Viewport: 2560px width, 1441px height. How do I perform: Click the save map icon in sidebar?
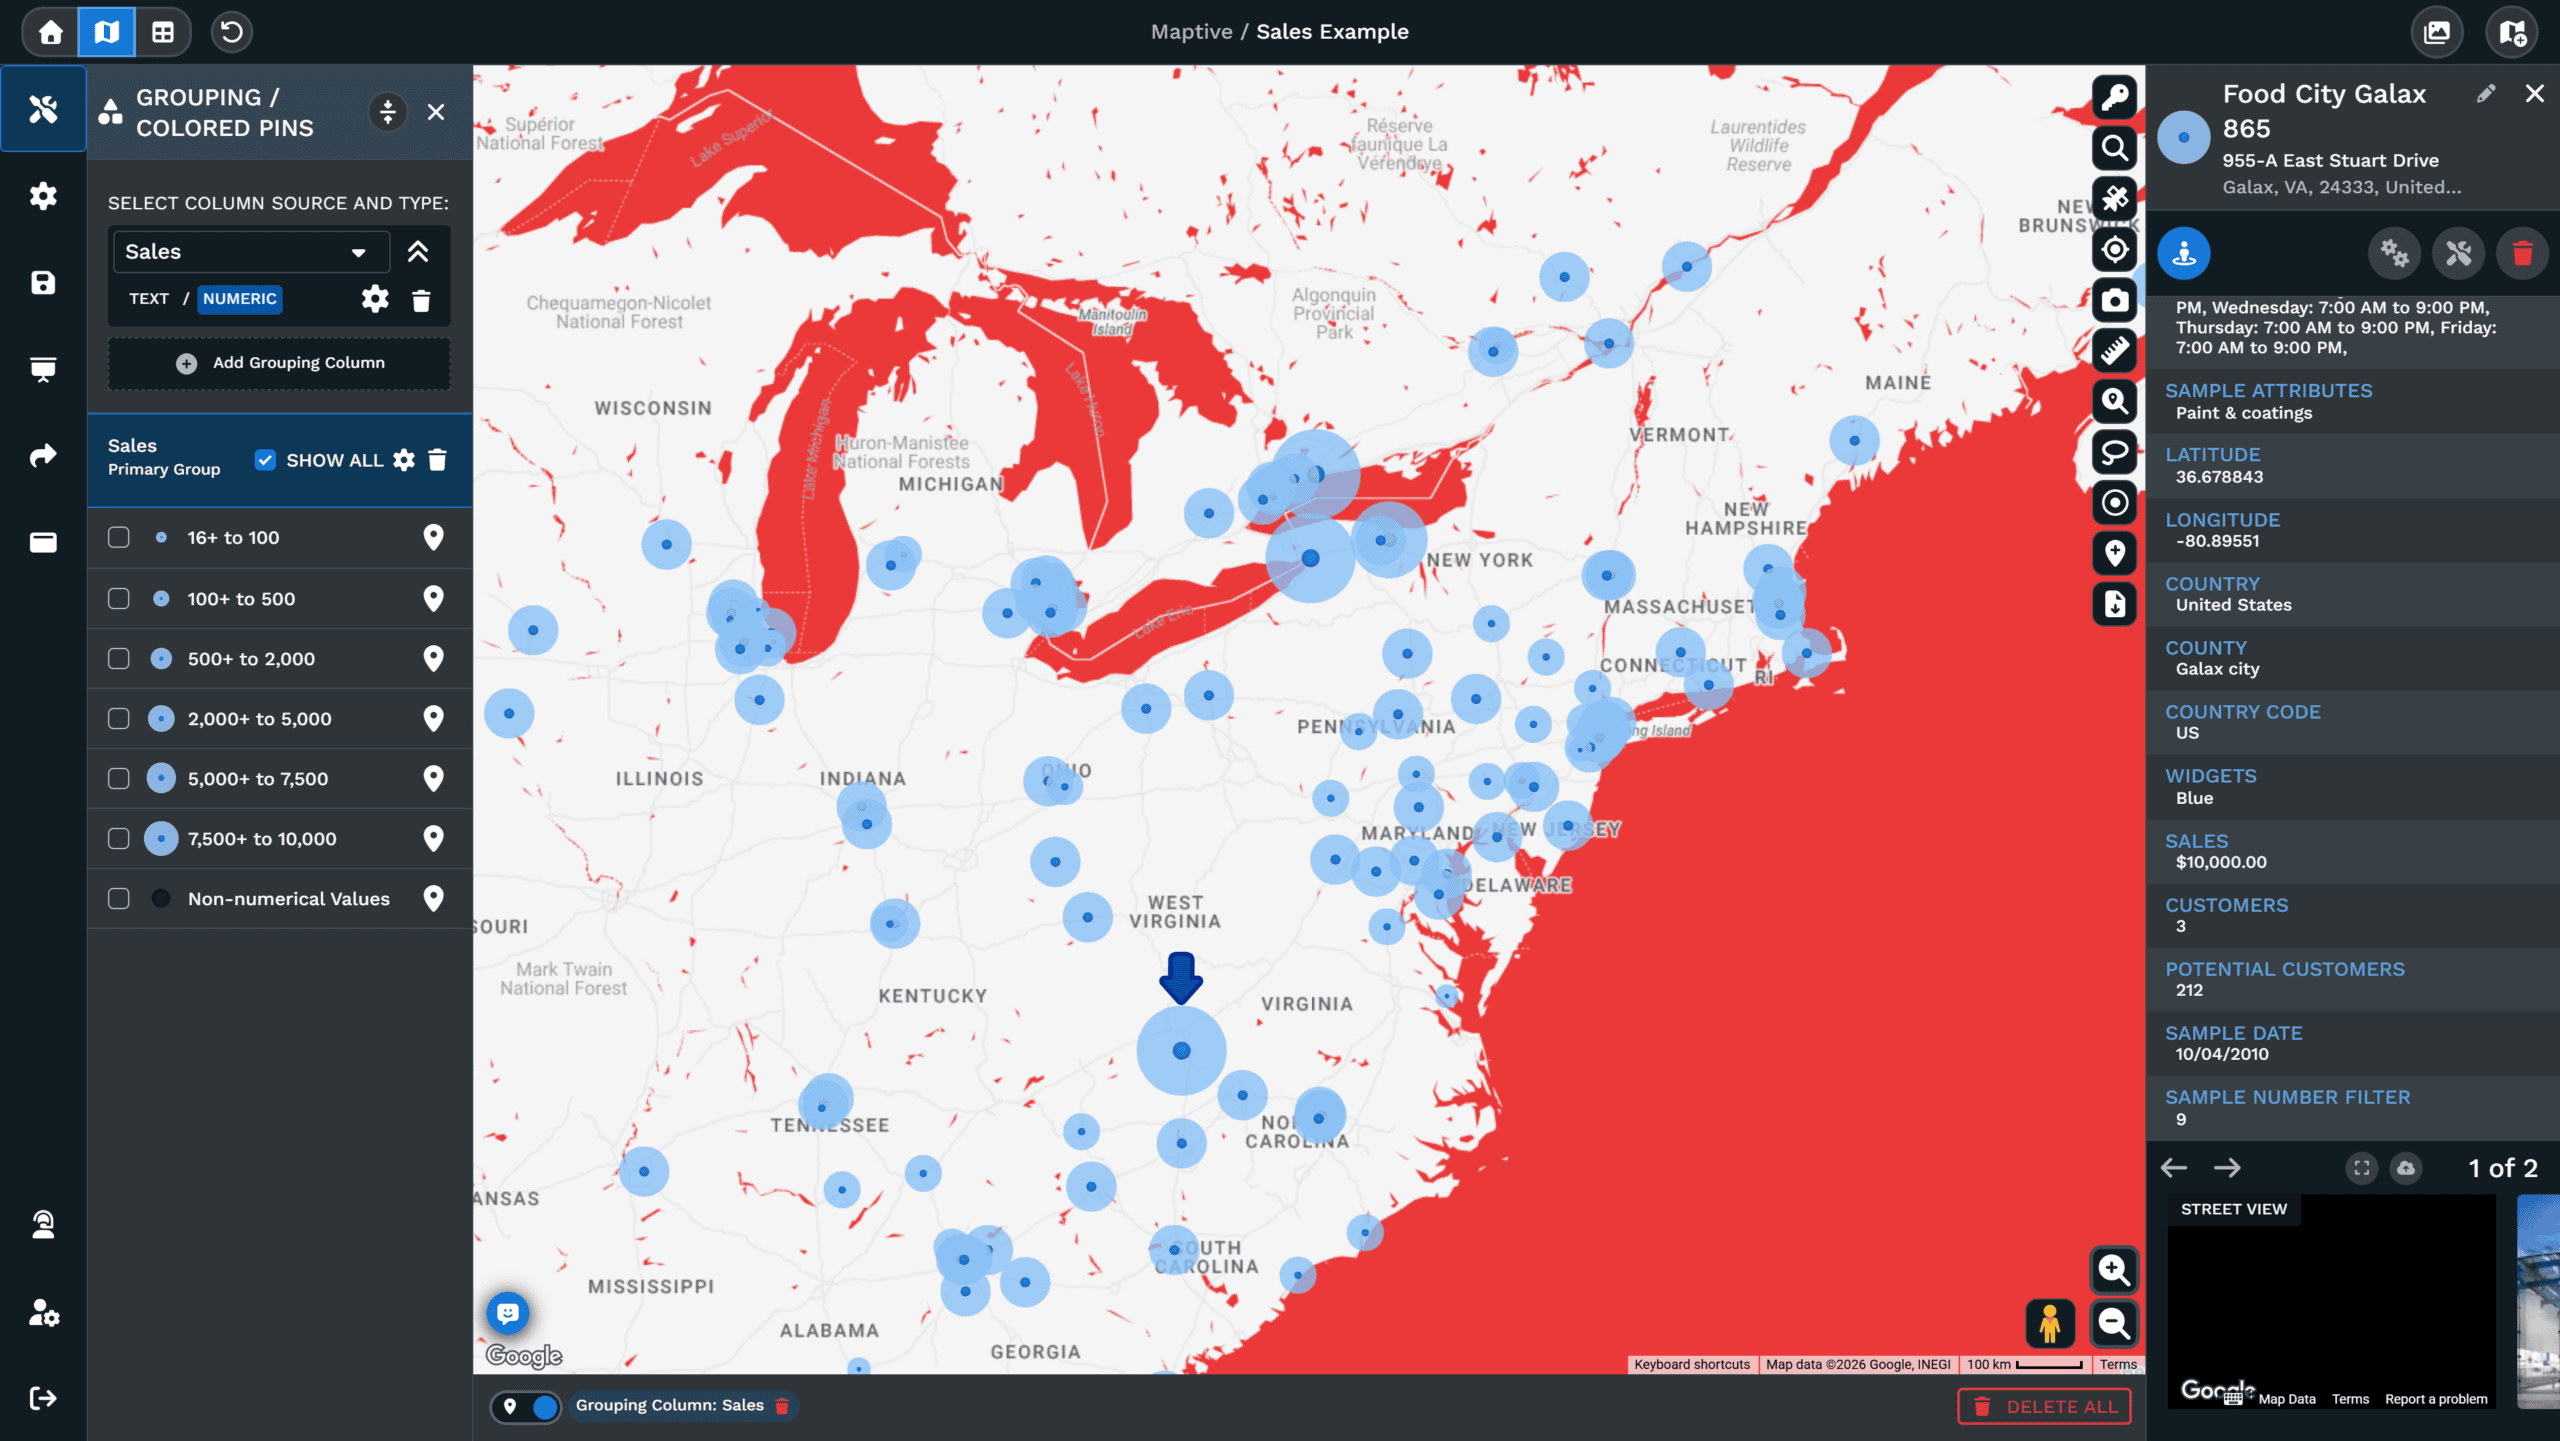tap(43, 283)
